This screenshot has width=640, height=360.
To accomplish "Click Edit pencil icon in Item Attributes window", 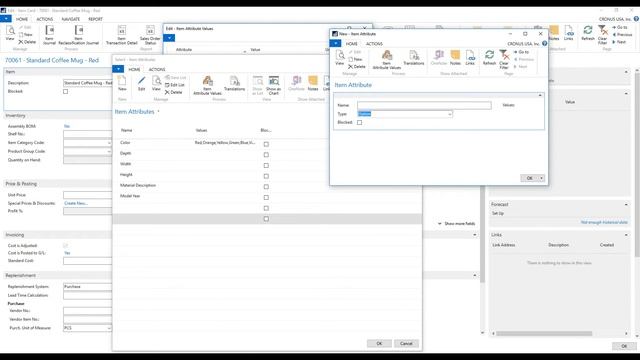I will [141, 83].
